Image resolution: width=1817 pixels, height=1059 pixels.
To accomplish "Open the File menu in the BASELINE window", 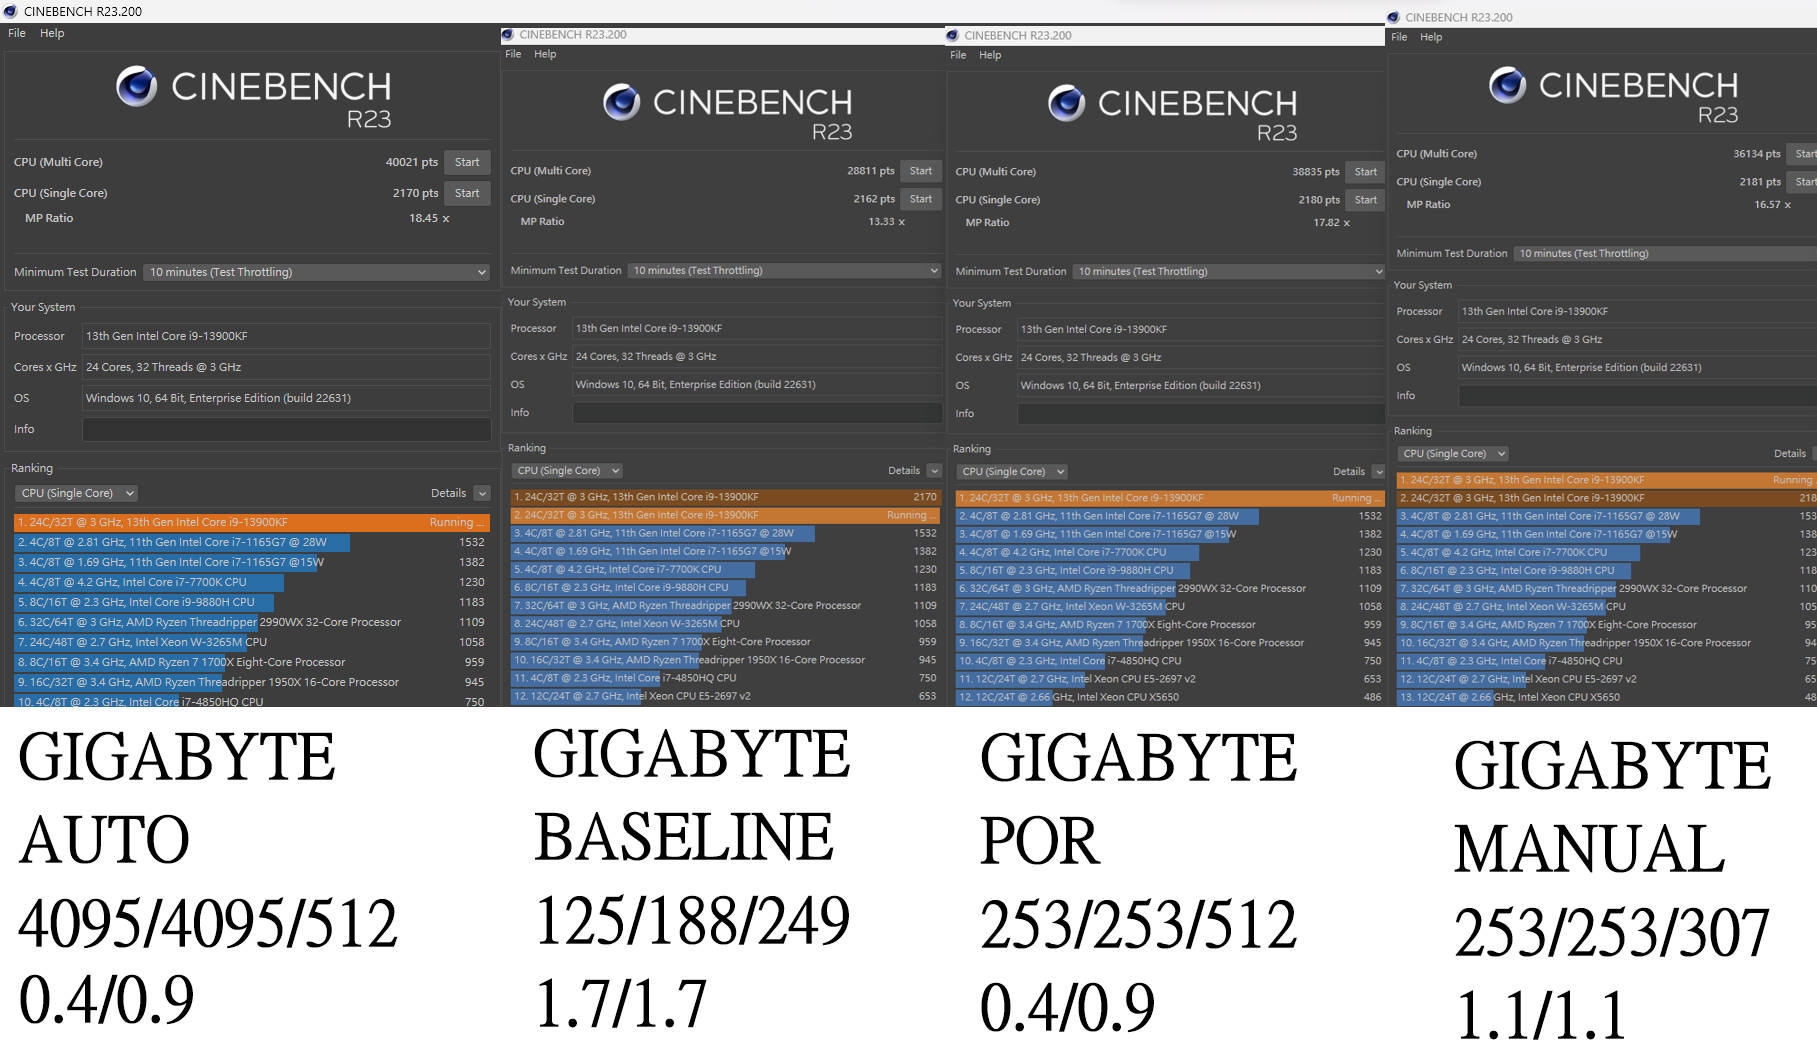I will [x=513, y=54].
